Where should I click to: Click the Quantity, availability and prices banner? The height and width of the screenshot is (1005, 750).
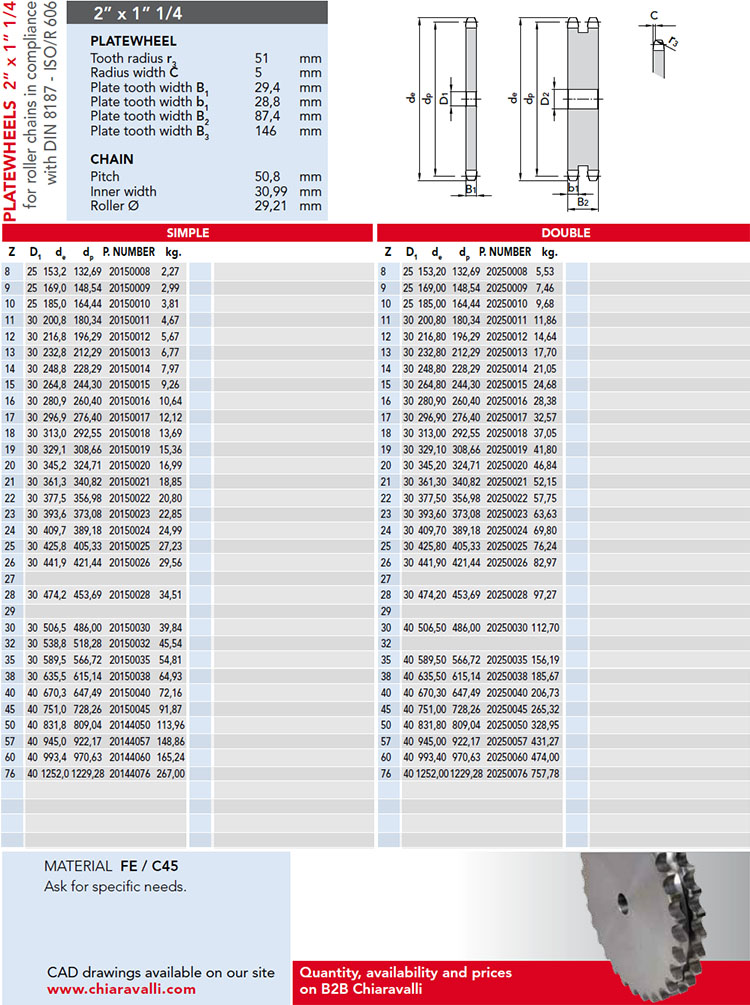(x=406, y=981)
